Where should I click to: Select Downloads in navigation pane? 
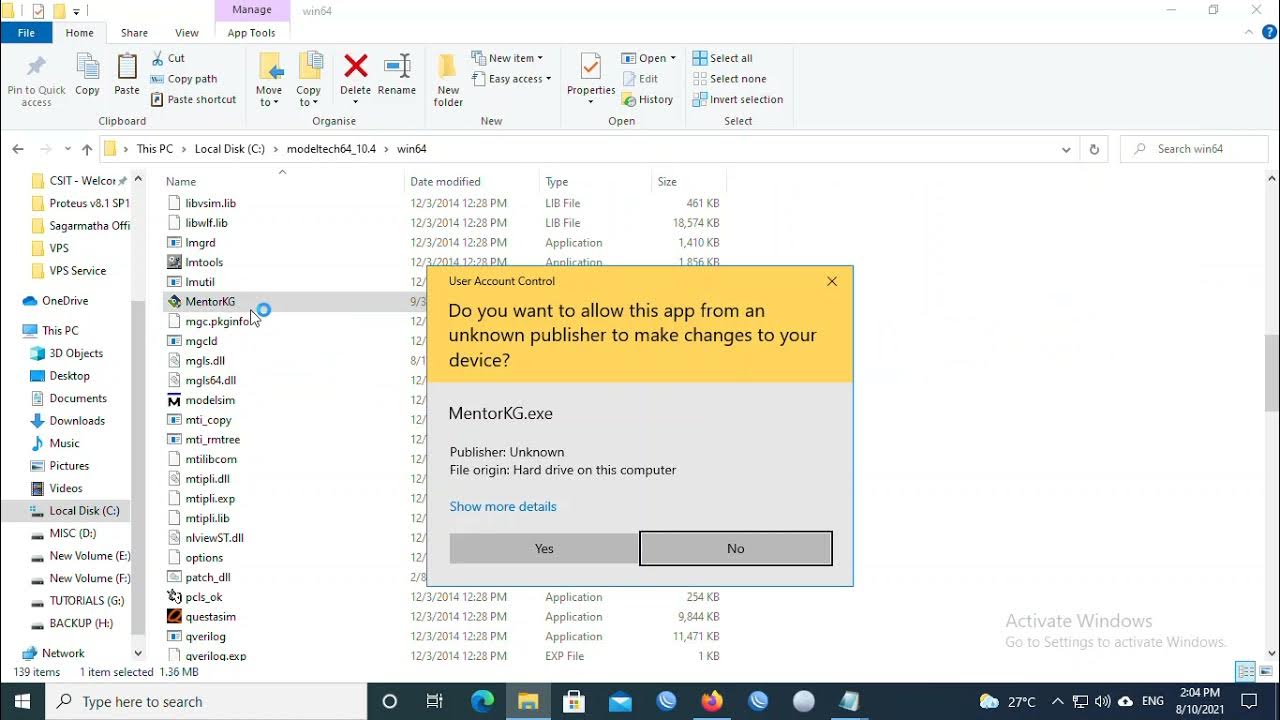pyautogui.click(x=77, y=421)
